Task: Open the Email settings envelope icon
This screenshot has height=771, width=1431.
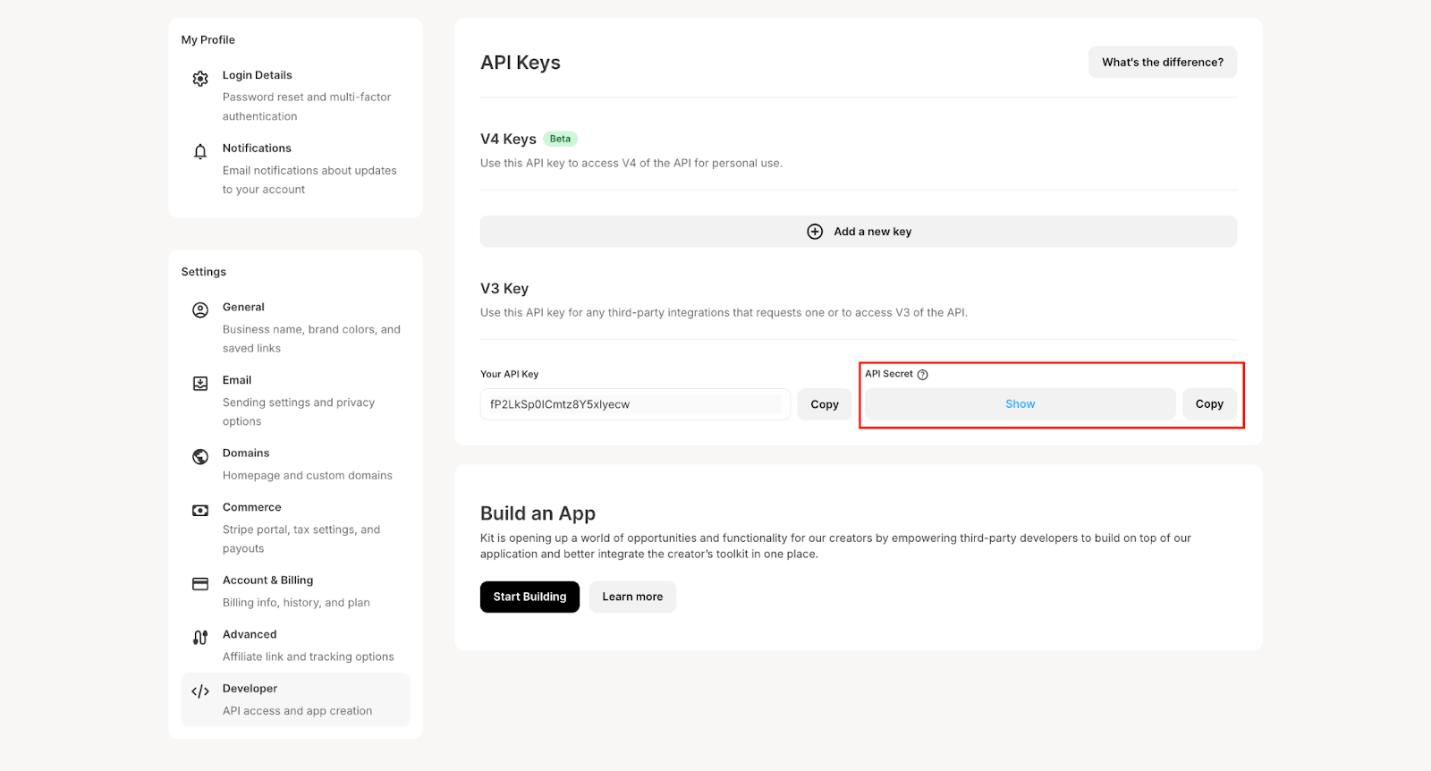Action: point(200,381)
